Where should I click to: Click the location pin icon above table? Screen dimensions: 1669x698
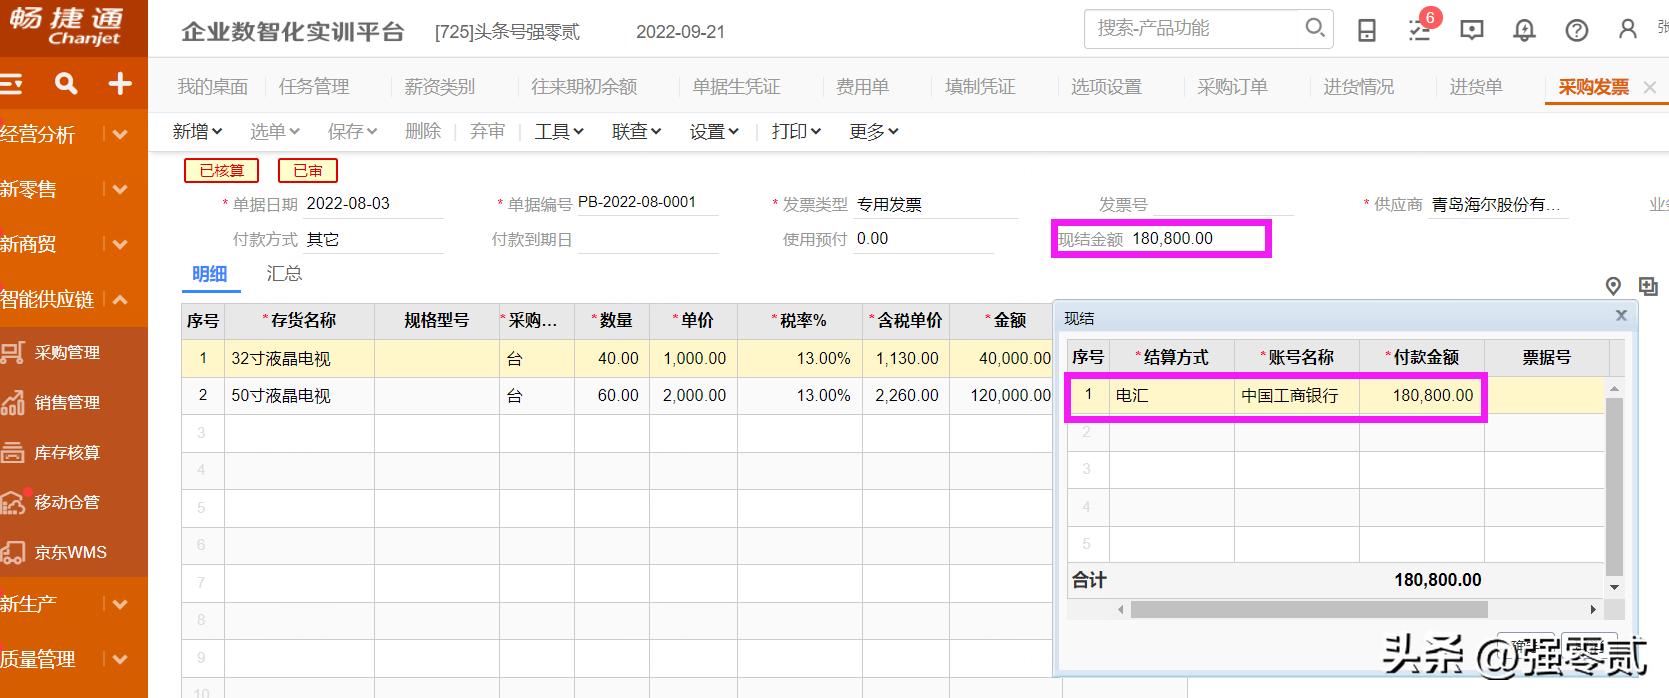pos(1613,287)
